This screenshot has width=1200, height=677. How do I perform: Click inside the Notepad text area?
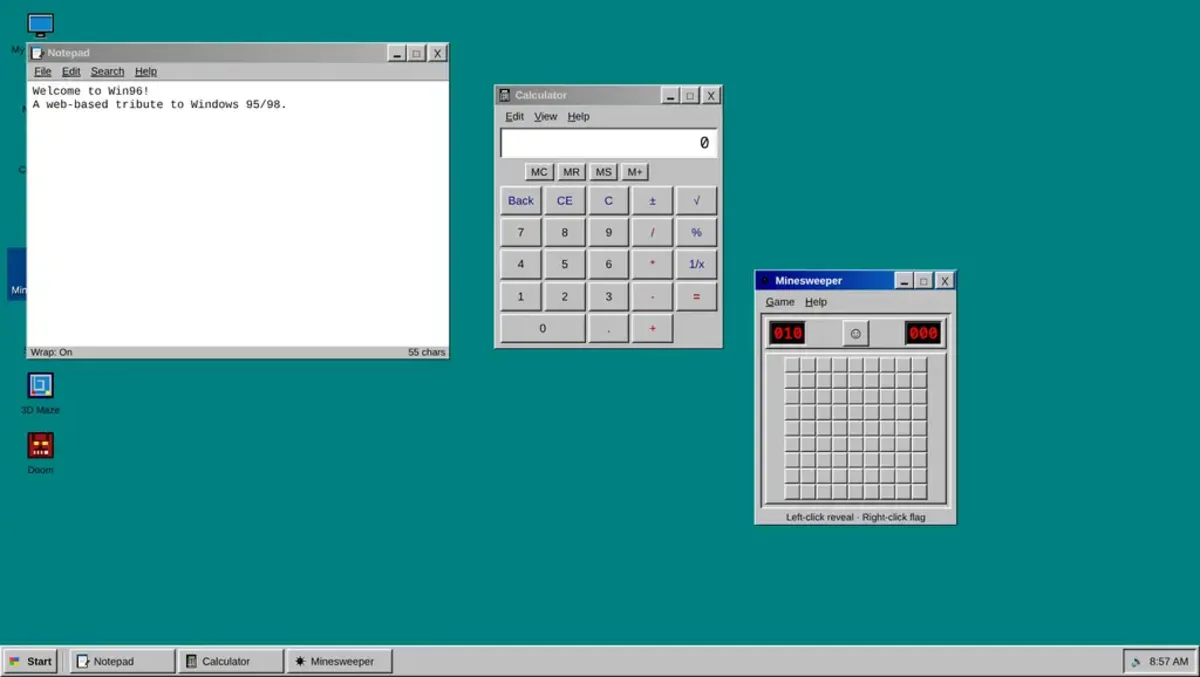[x=237, y=213]
